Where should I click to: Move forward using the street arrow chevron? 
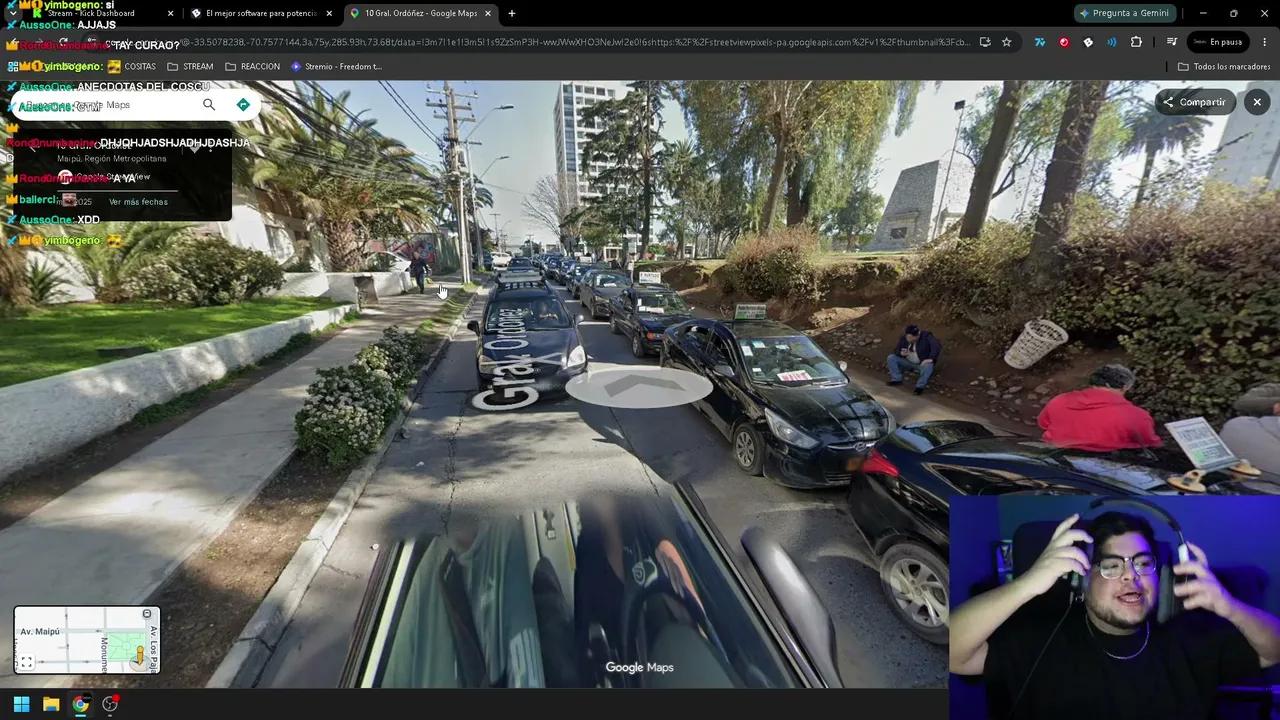click(x=638, y=387)
